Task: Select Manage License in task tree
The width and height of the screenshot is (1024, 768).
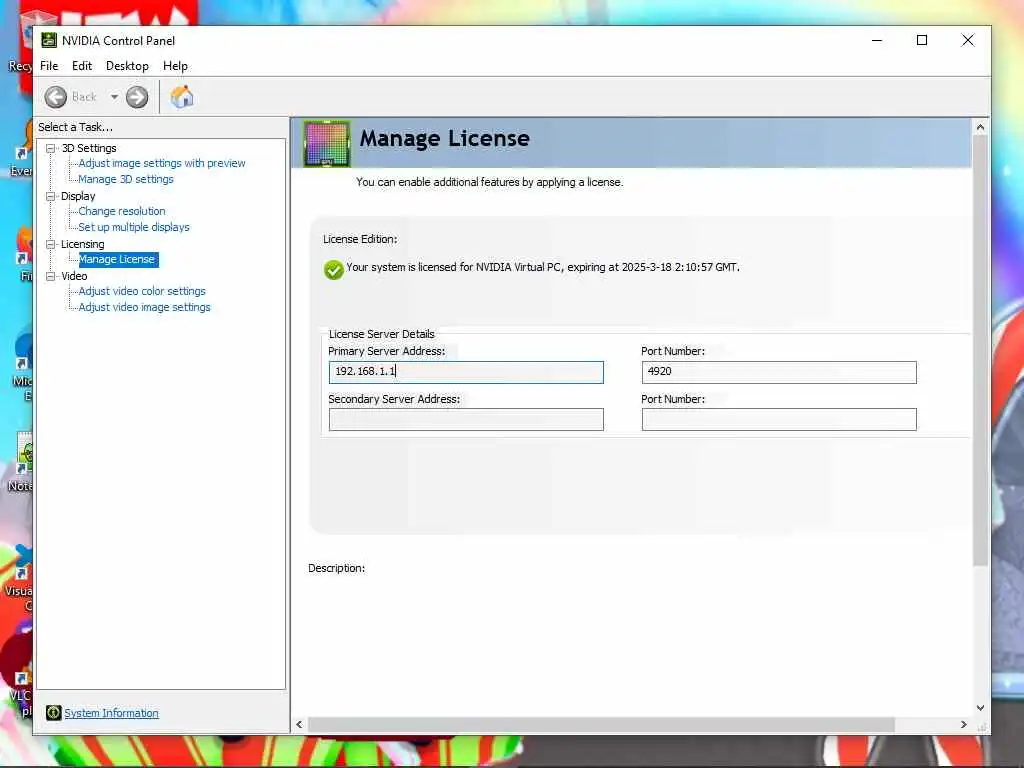Action: pos(118,259)
